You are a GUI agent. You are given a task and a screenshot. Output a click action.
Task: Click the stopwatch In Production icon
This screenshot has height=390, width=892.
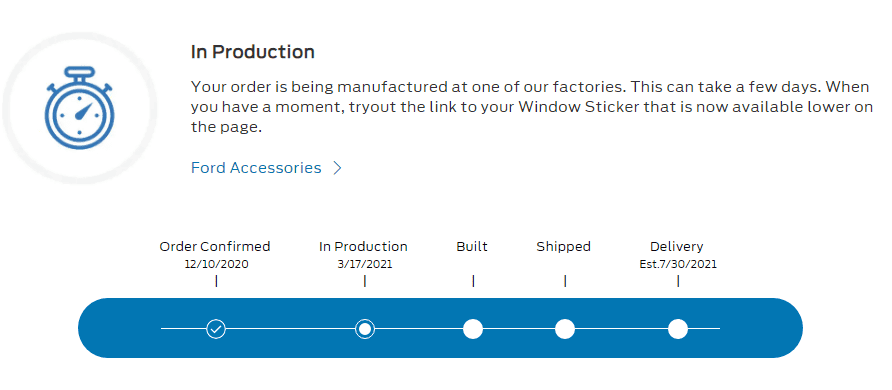[x=80, y=107]
